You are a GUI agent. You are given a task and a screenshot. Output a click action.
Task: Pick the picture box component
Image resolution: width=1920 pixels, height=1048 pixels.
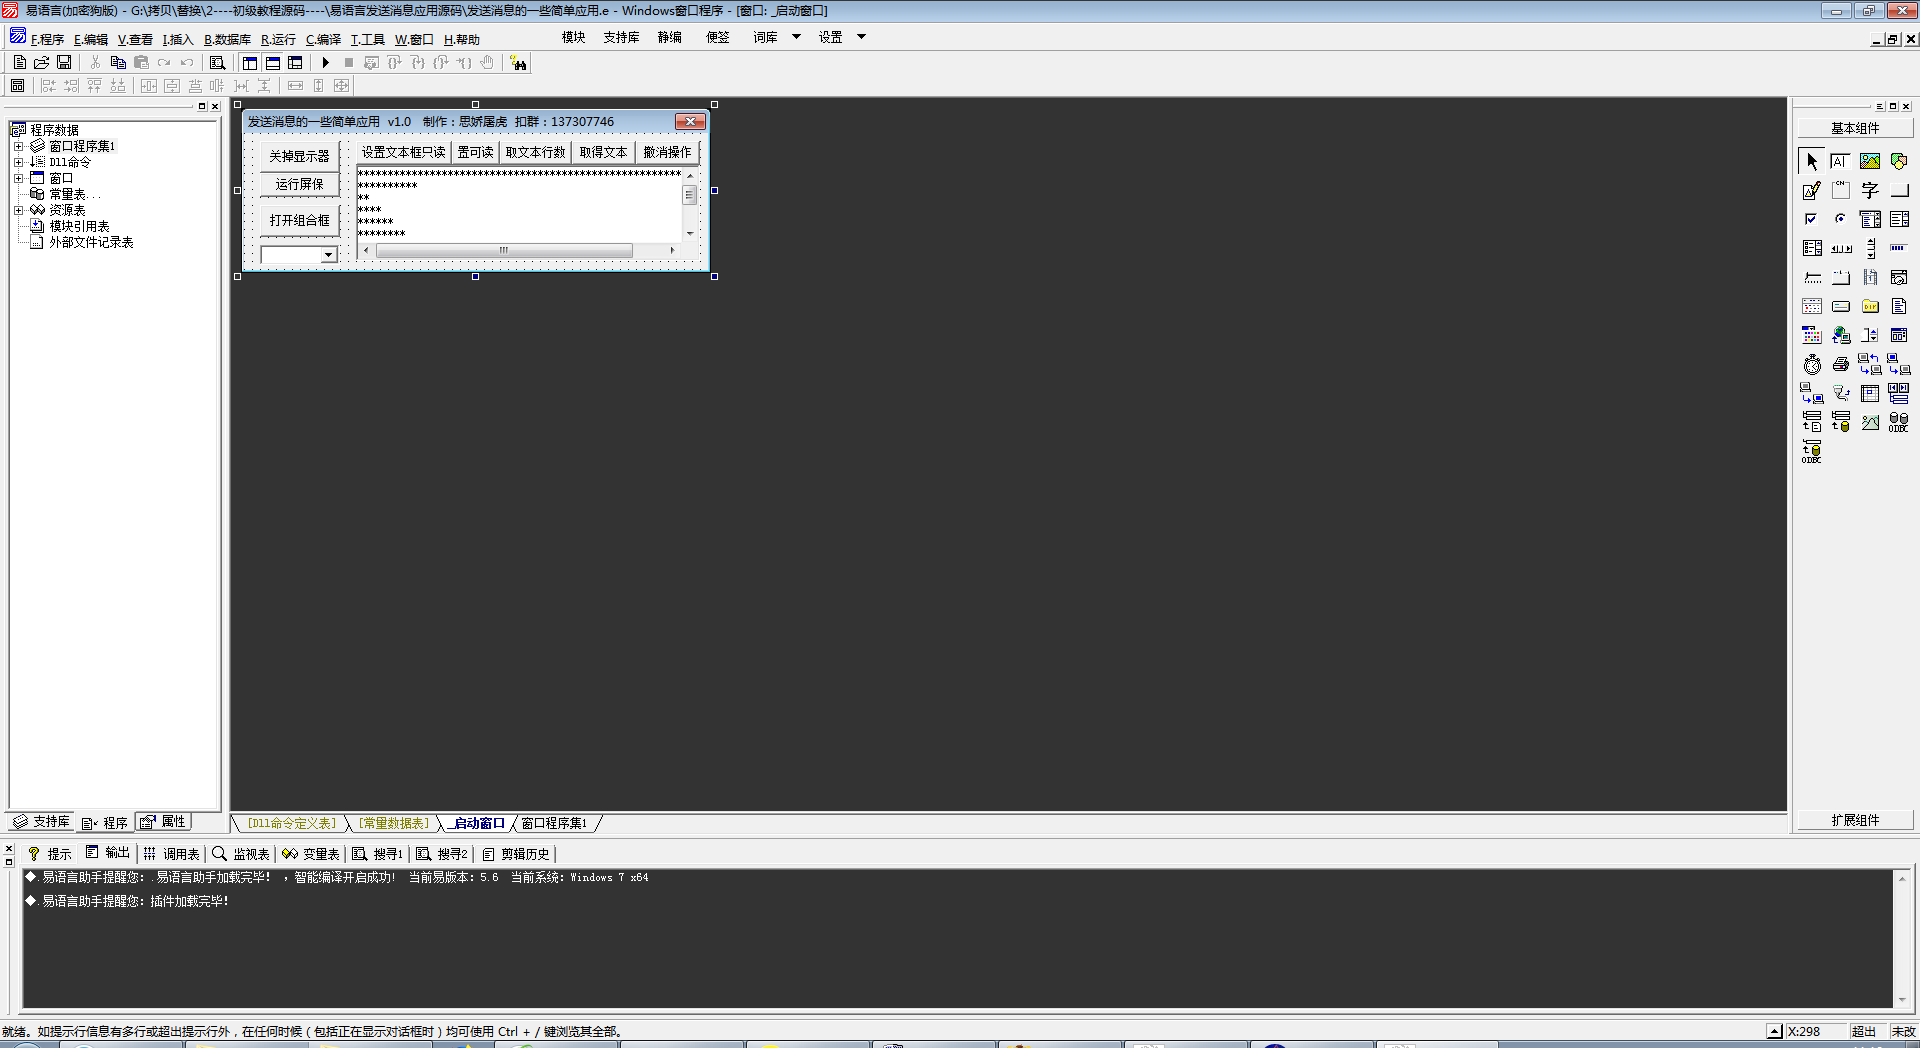1870,161
